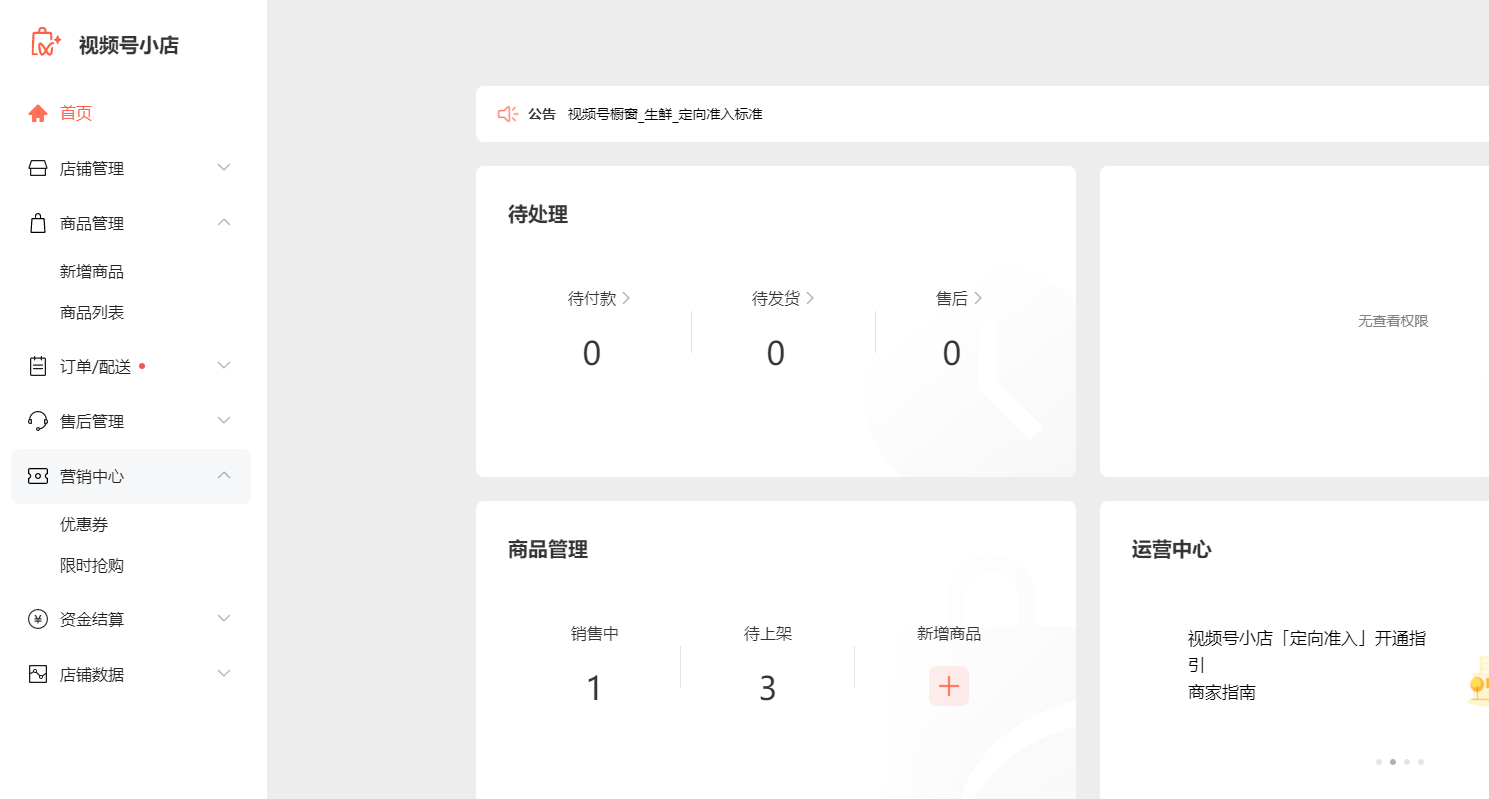Screen dimensions: 1489x799
Task: Click the storefront icon beside 店铺管理
Action: pos(38,168)
